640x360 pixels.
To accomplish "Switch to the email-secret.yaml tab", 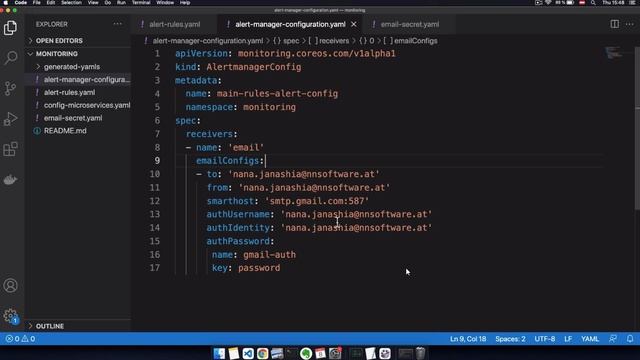I will 409,24.
